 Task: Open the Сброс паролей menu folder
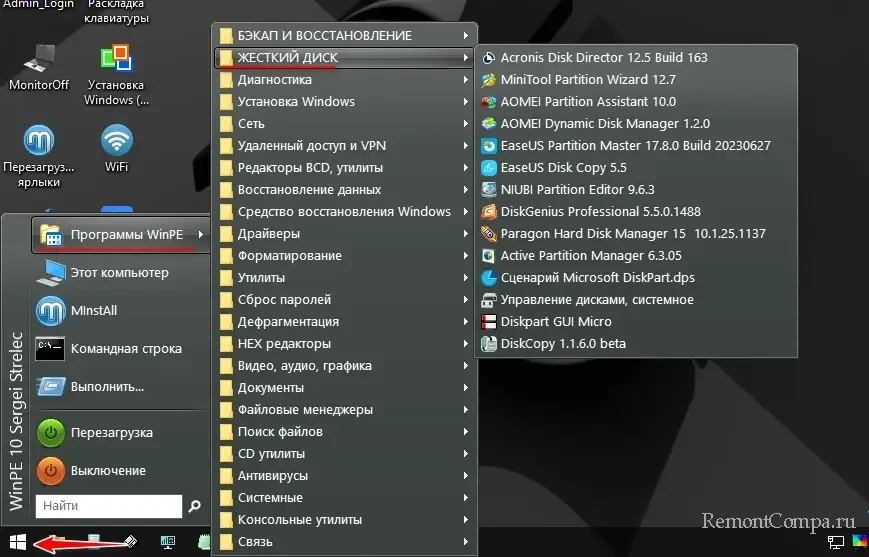click(345, 300)
